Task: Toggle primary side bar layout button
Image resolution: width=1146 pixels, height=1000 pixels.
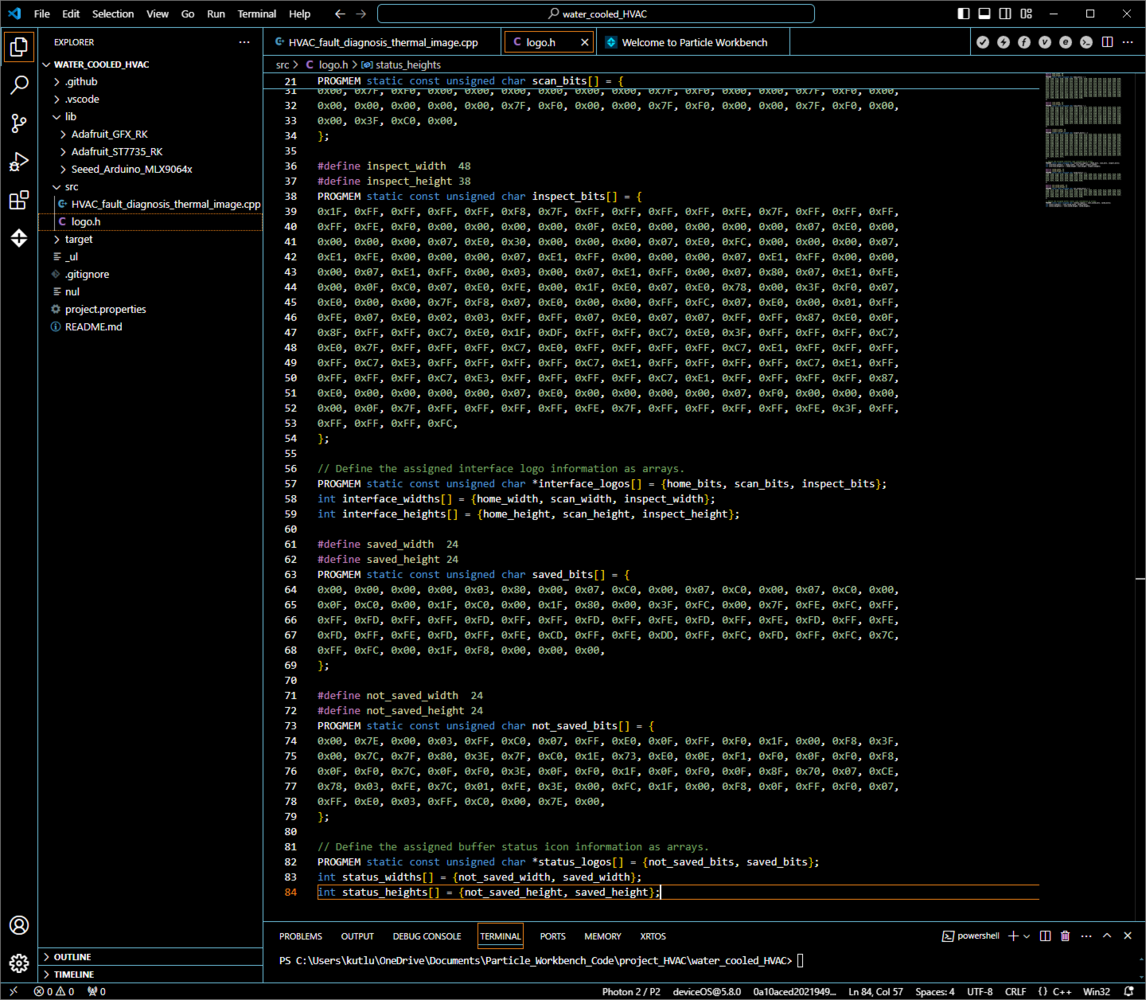Action: tap(963, 14)
